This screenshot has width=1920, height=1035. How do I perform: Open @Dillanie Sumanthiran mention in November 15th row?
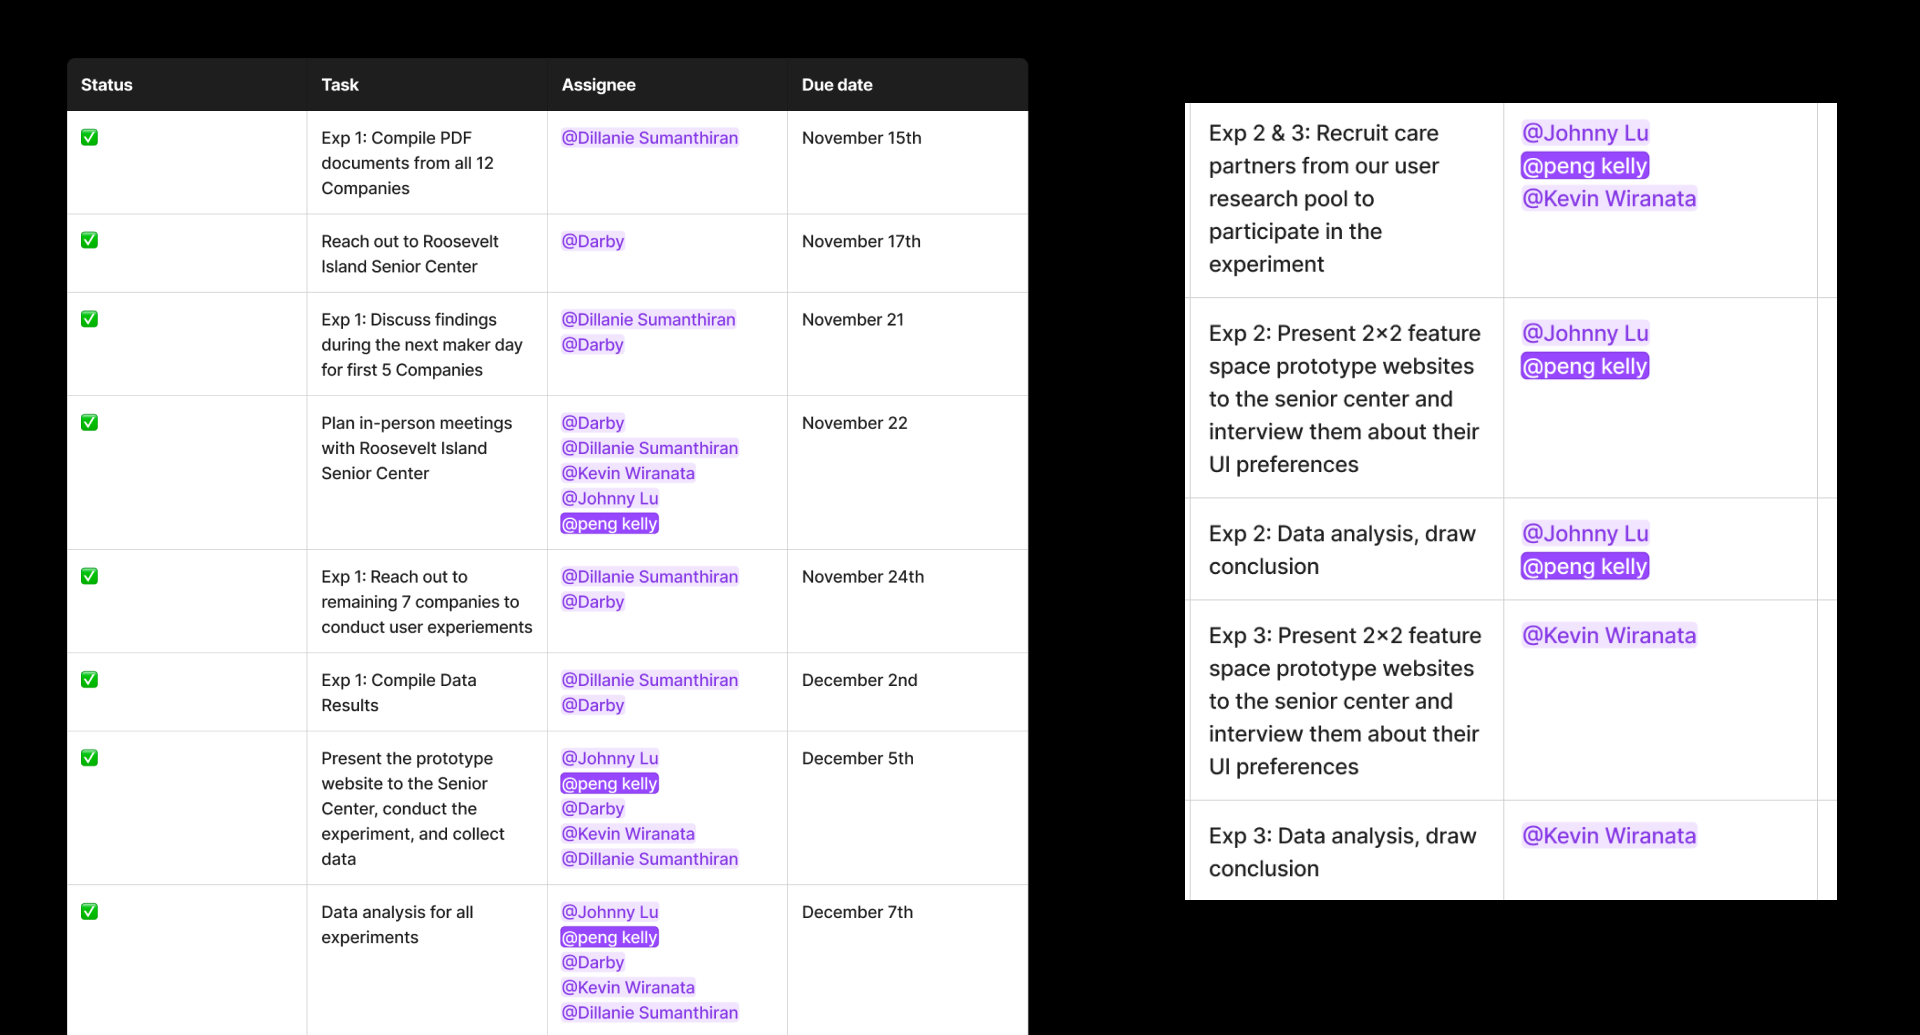[650, 138]
